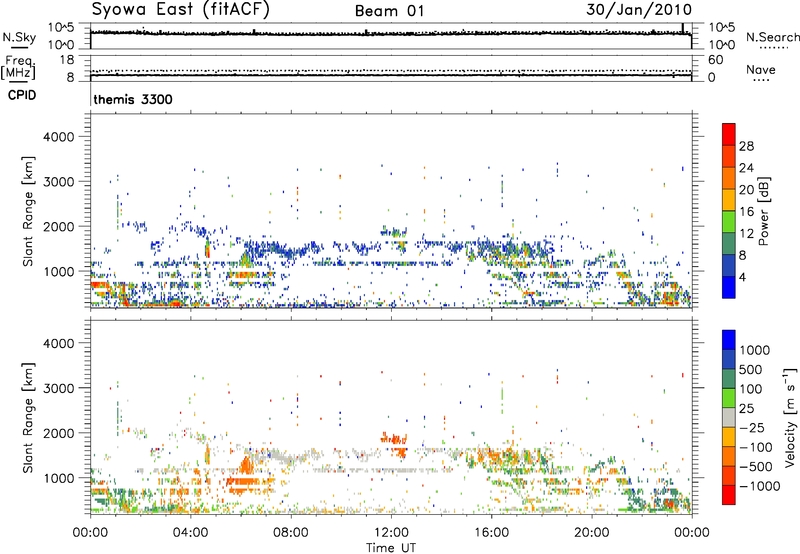Click the "28" label on Power colorbar
Screen dimensions: 800x554
(x=746, y=146)
